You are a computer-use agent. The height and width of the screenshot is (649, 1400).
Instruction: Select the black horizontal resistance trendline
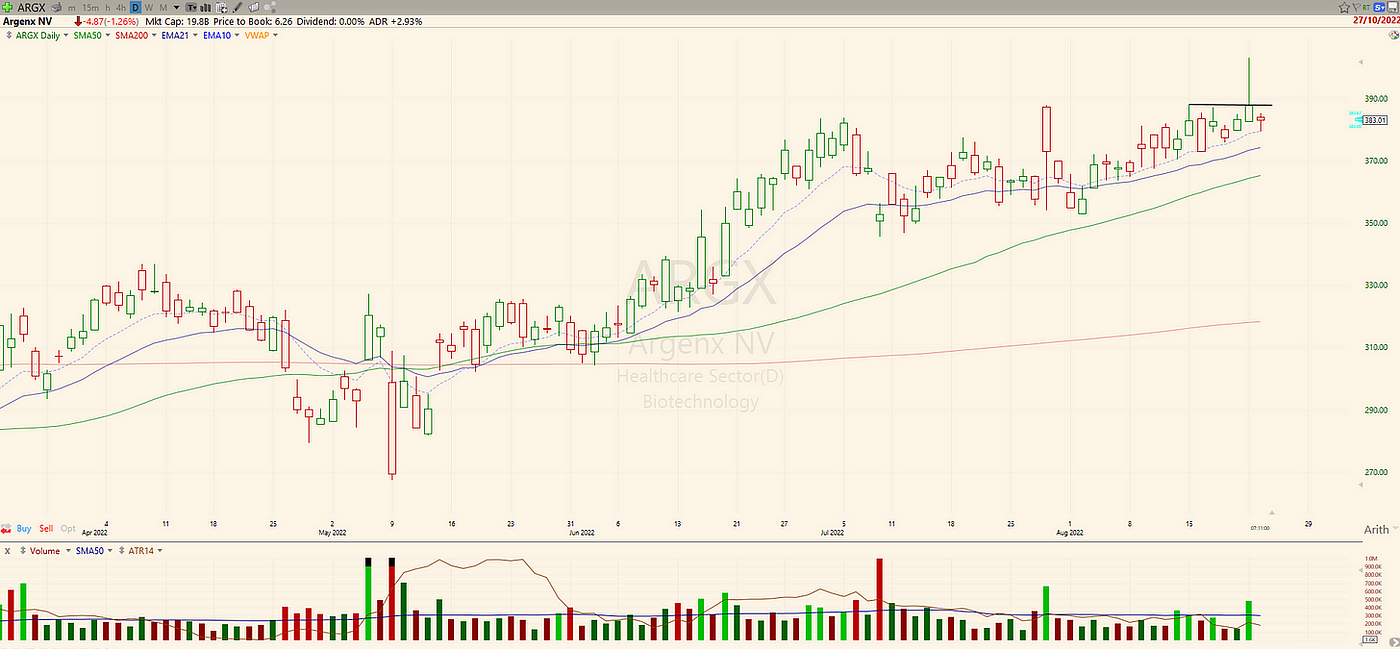tap(1230, 105)
